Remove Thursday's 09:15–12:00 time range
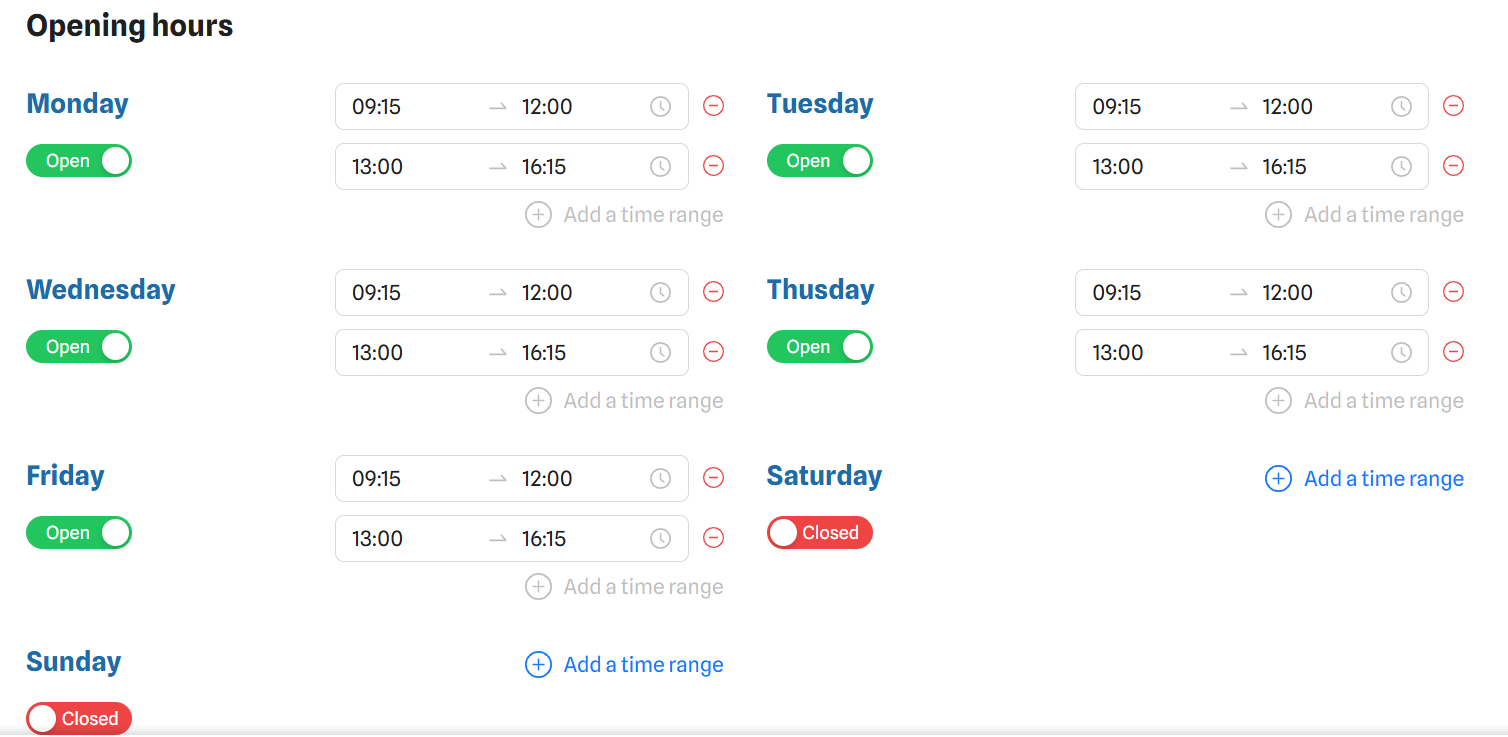Image resolution: width=1508 pixels, height=737 pixels. (1453, 291)
